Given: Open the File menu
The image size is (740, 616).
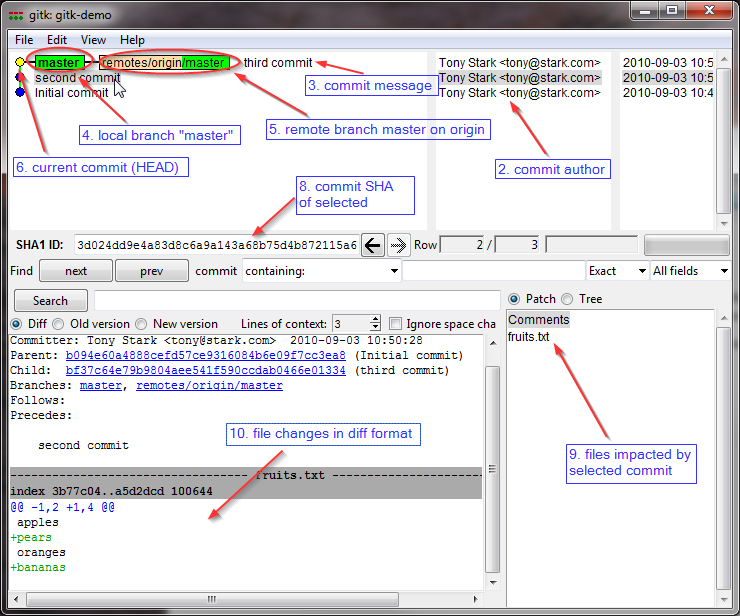Looking at the screenshot, I should click(x=24, y=40).
